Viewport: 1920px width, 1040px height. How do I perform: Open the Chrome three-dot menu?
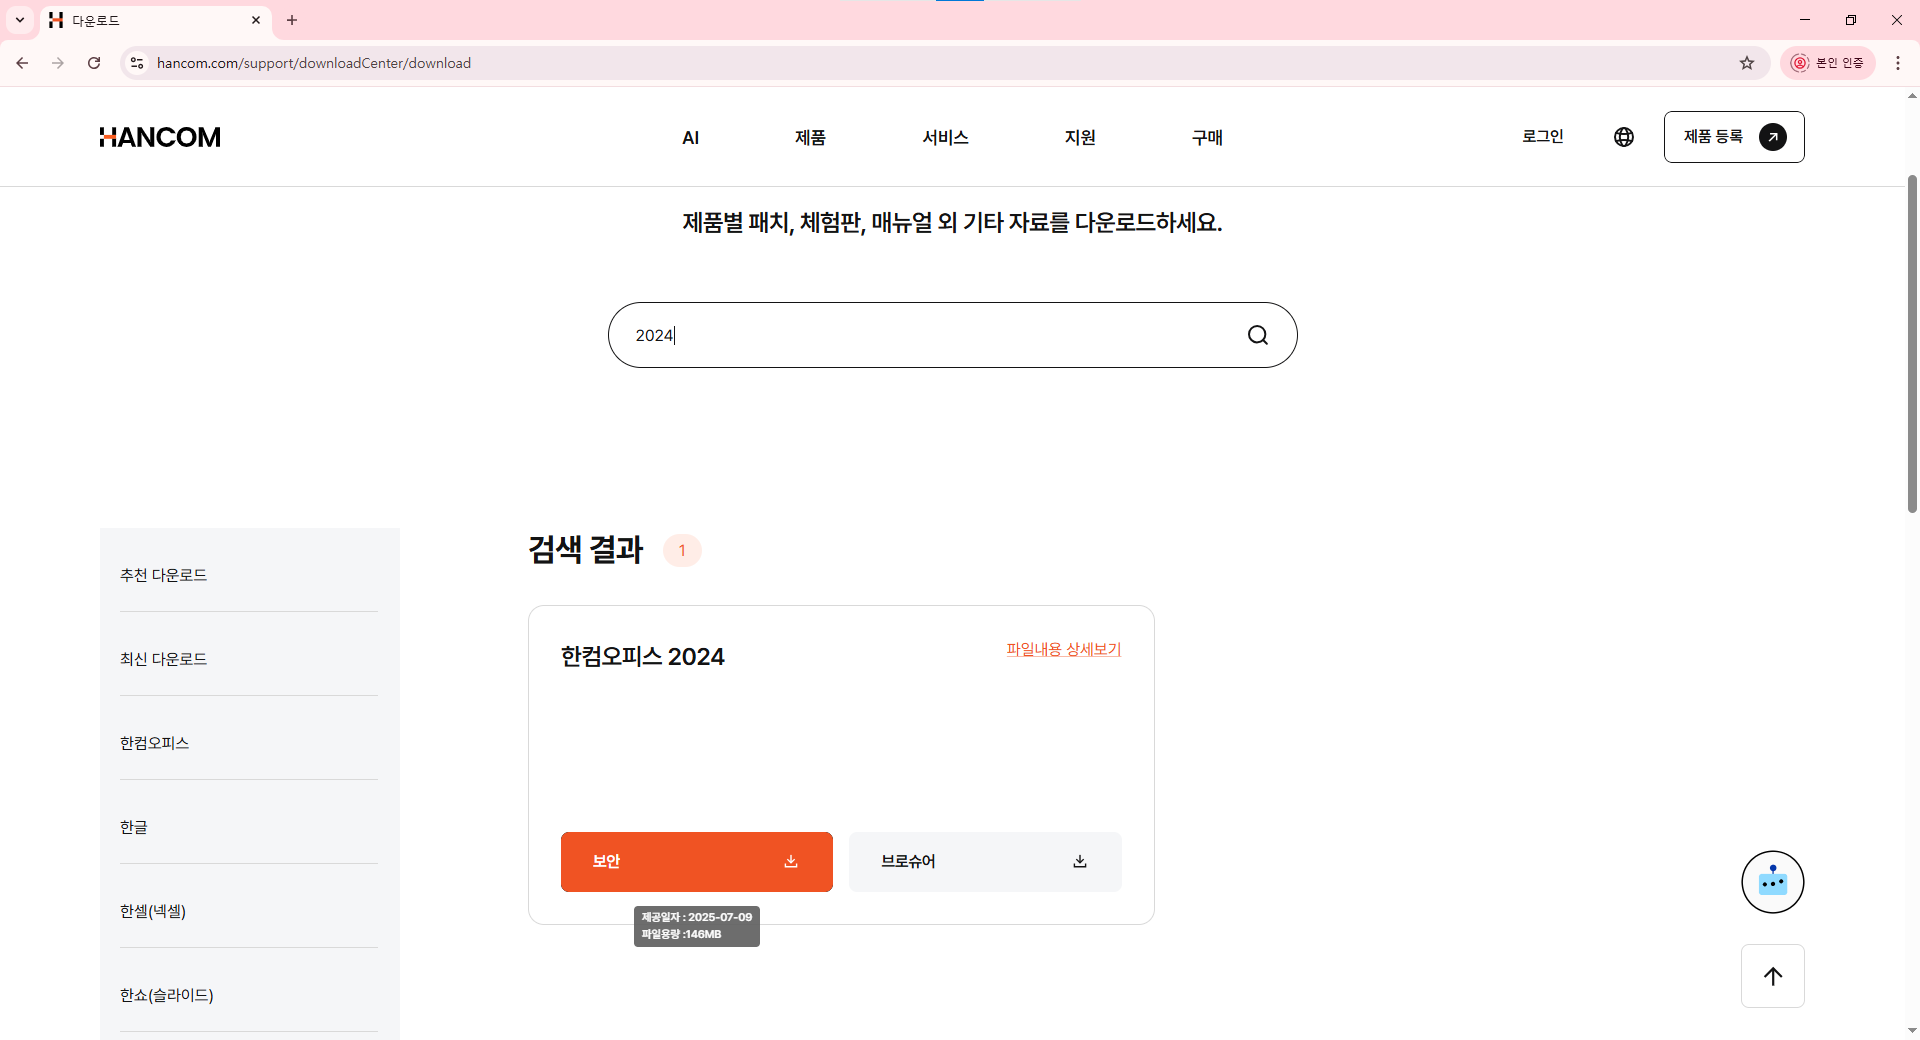coord(1899,62)
